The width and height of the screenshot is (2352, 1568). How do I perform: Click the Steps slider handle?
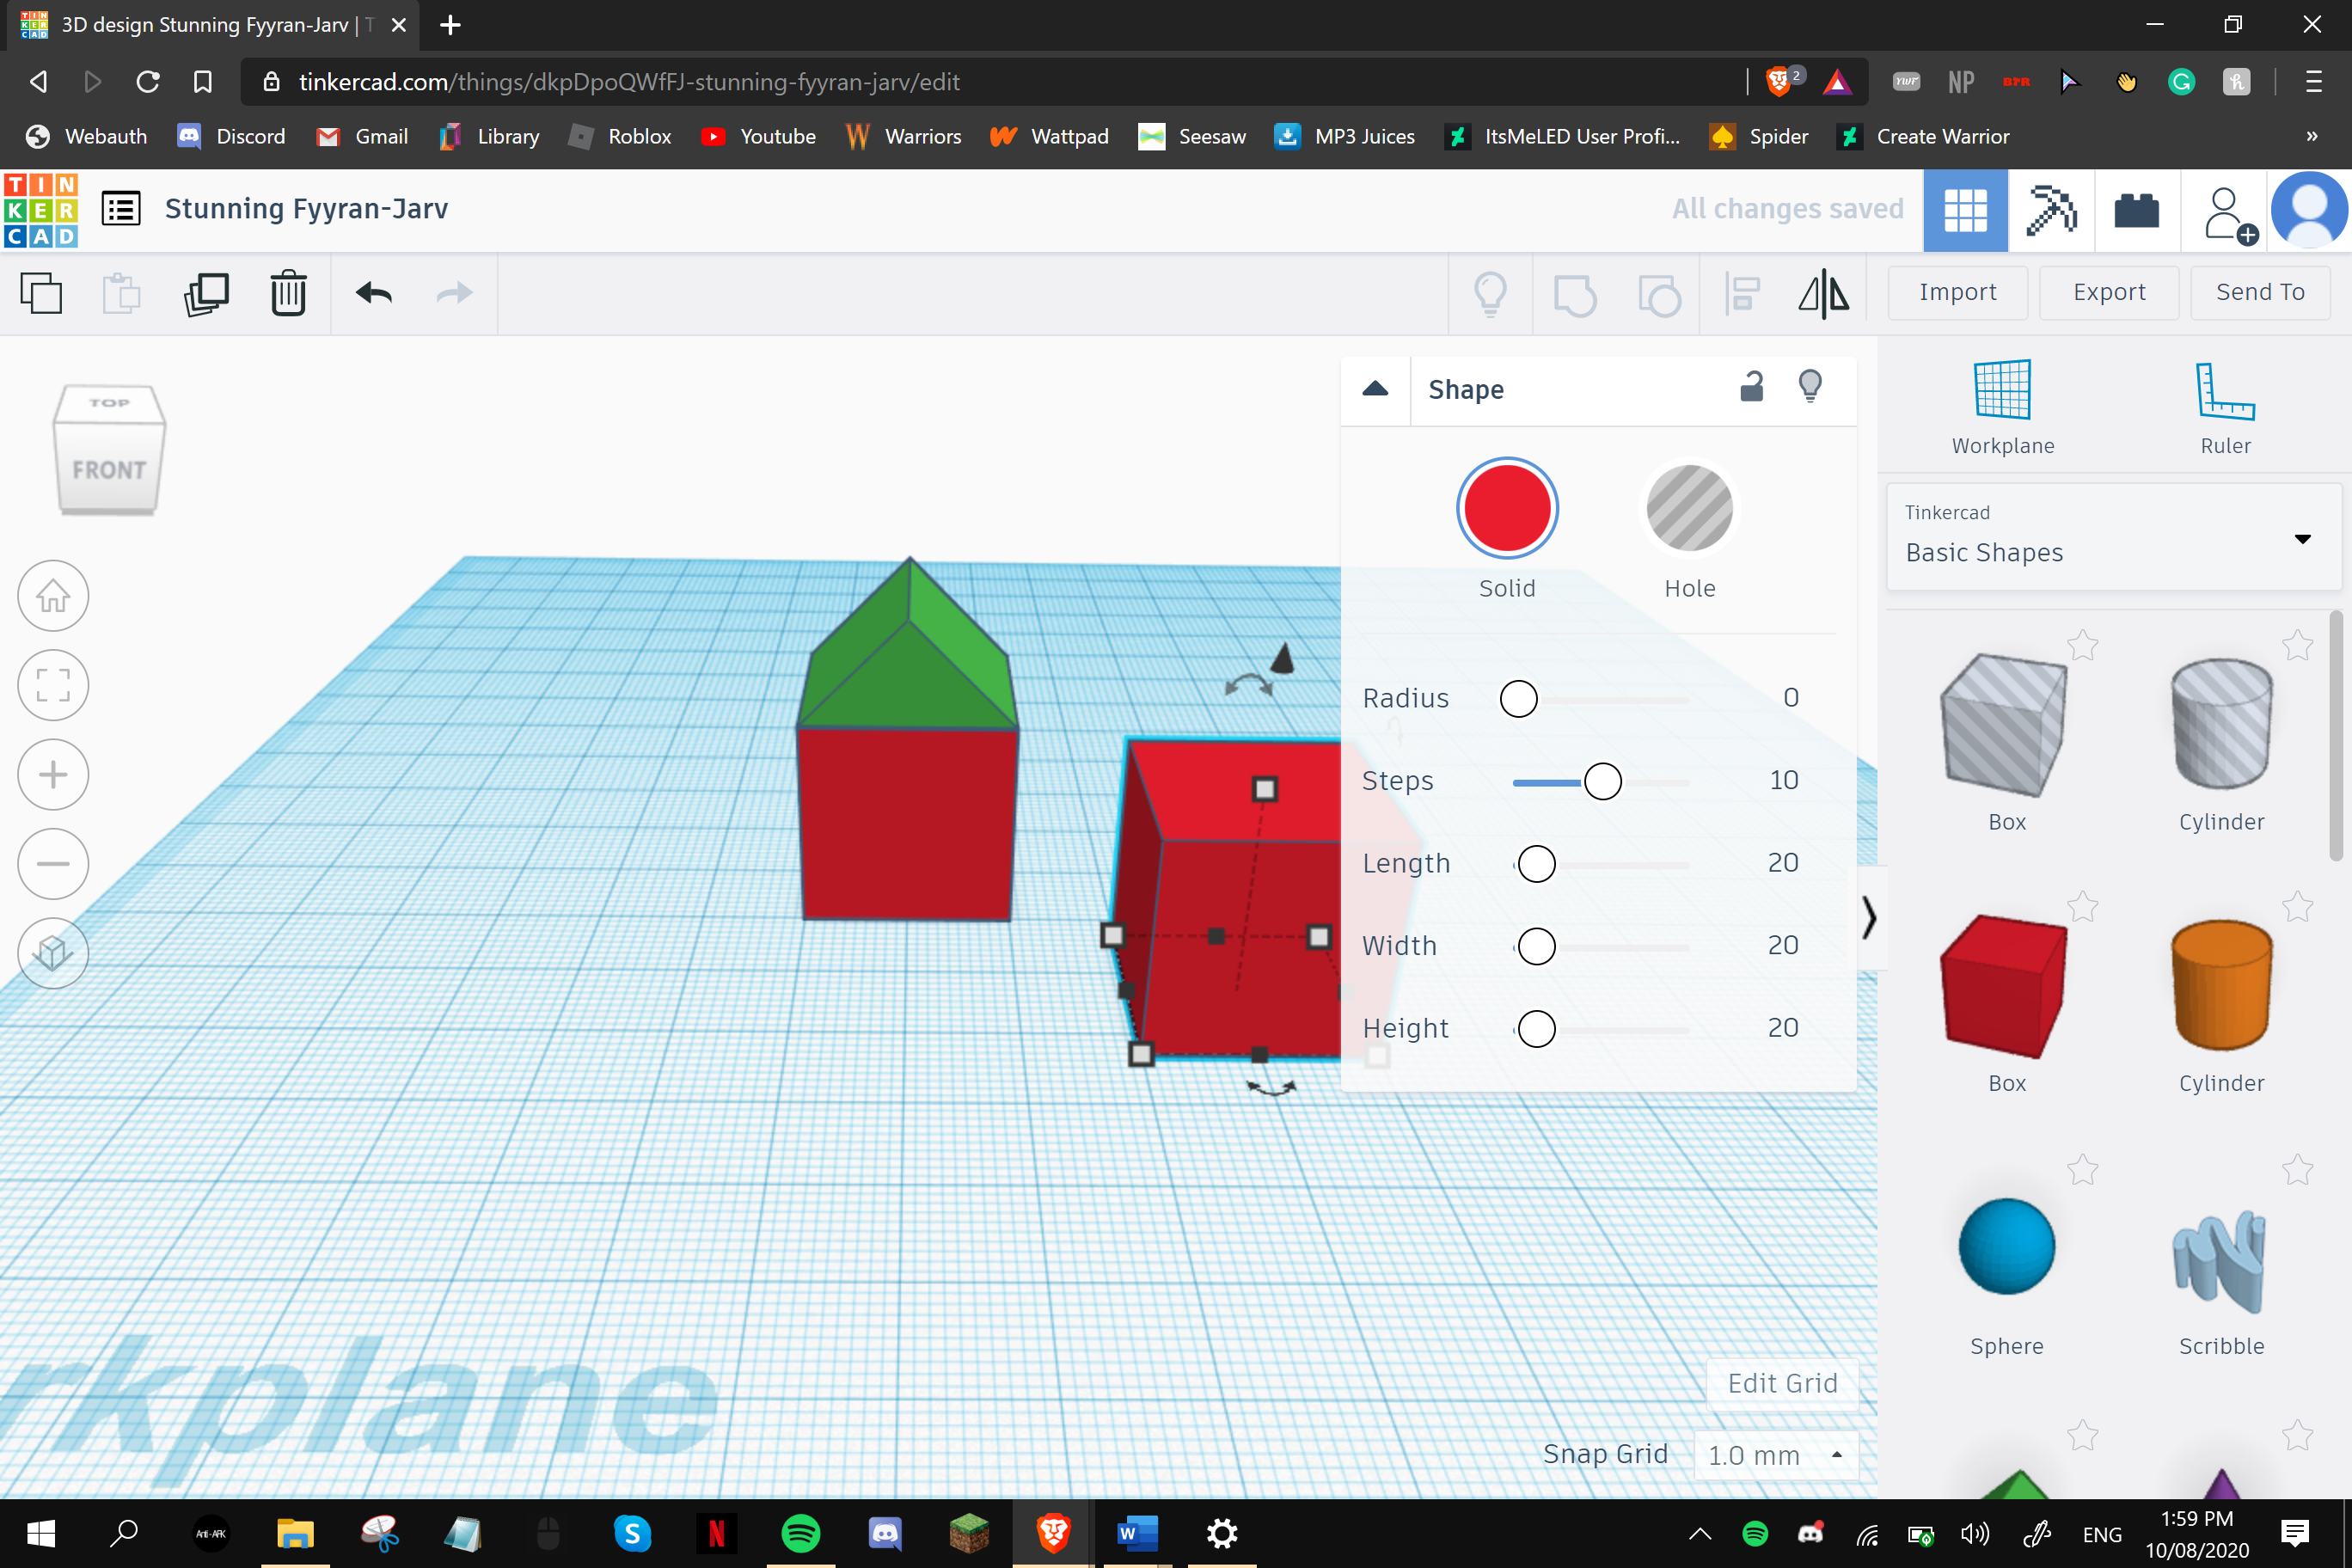1602,781
